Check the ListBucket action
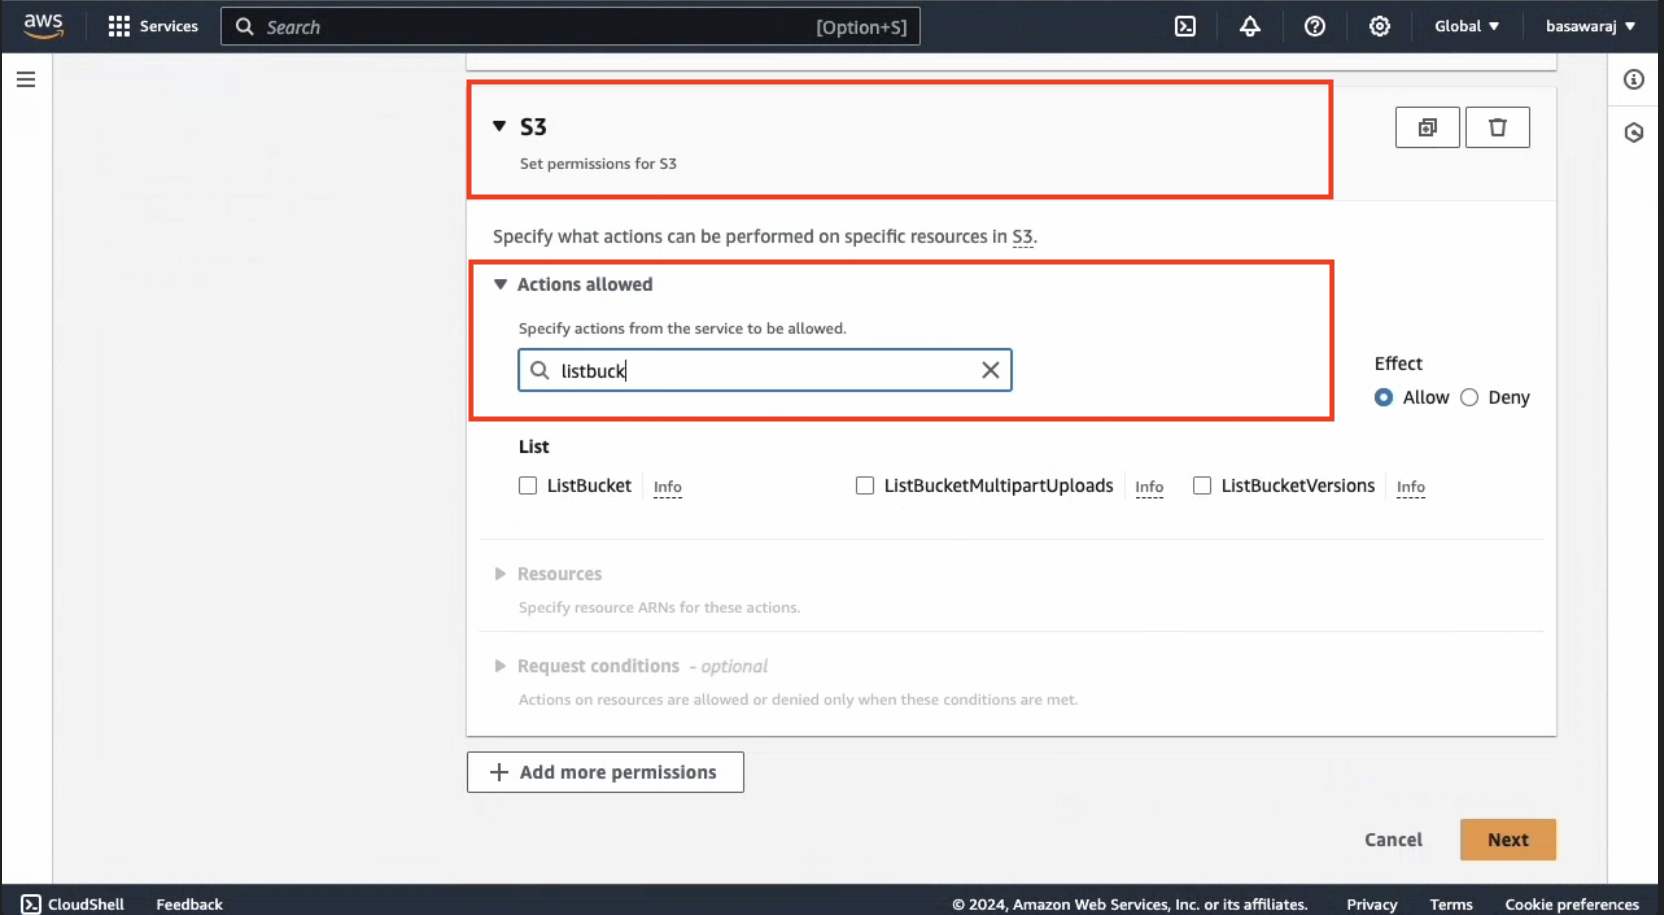Image resolution: width=1664 pixels, height=915 pixels. tap(528, 486)
